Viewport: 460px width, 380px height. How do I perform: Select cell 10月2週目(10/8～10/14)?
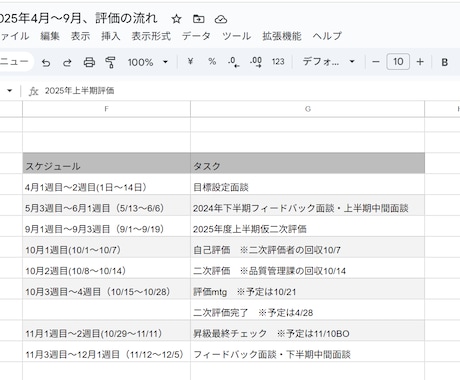point(106,268)
